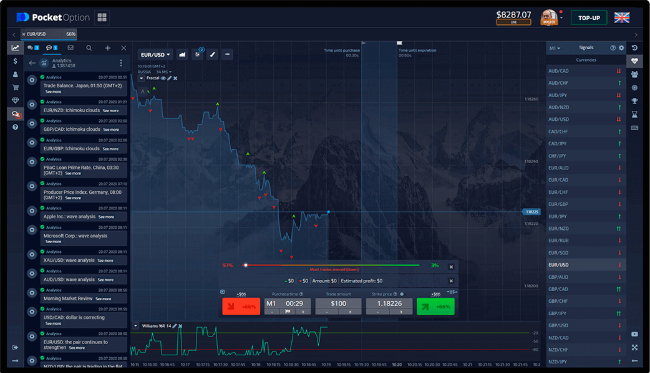Click the TOP-UP button
Image resolution: width=650 pixels, height=373 pixels.
[x=589, y=18]
